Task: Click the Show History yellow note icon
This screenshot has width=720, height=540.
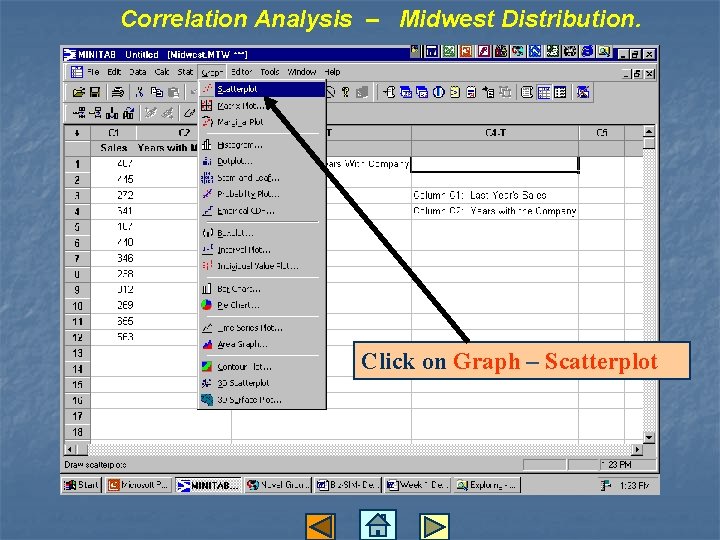Action: coord(455,93)
